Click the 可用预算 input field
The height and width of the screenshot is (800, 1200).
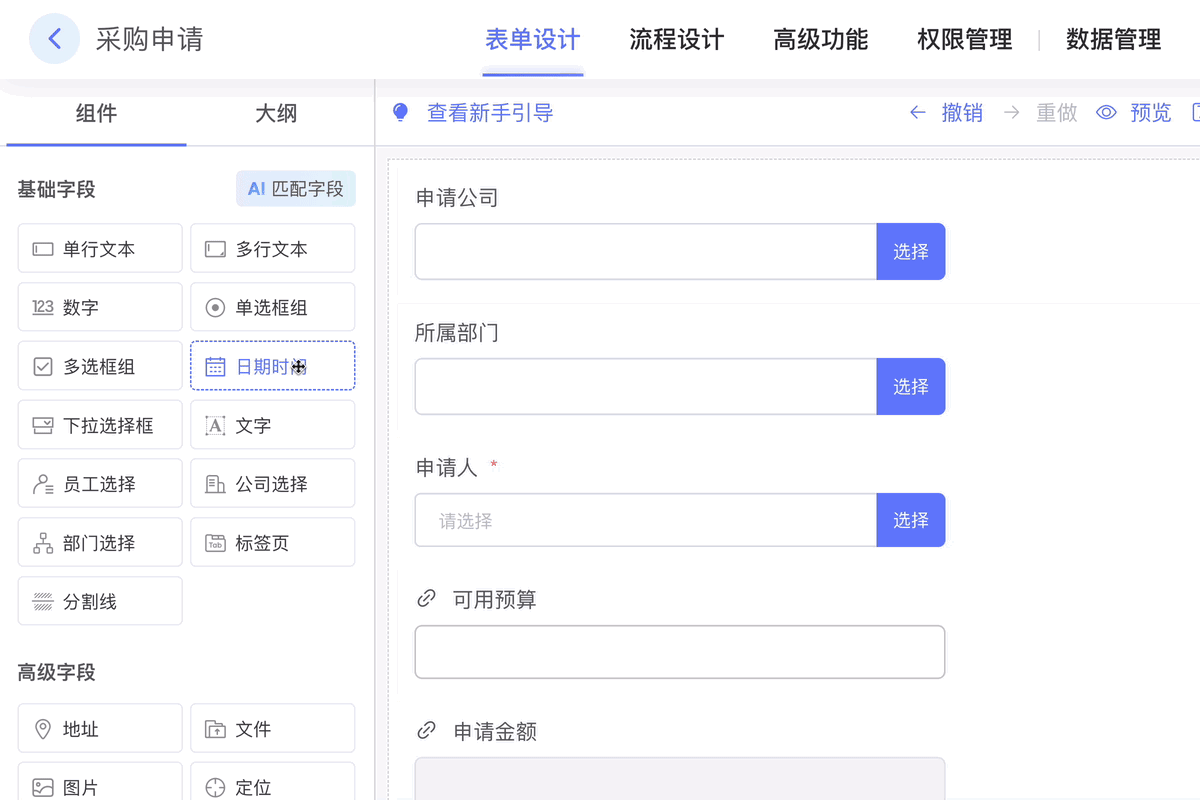679,652
